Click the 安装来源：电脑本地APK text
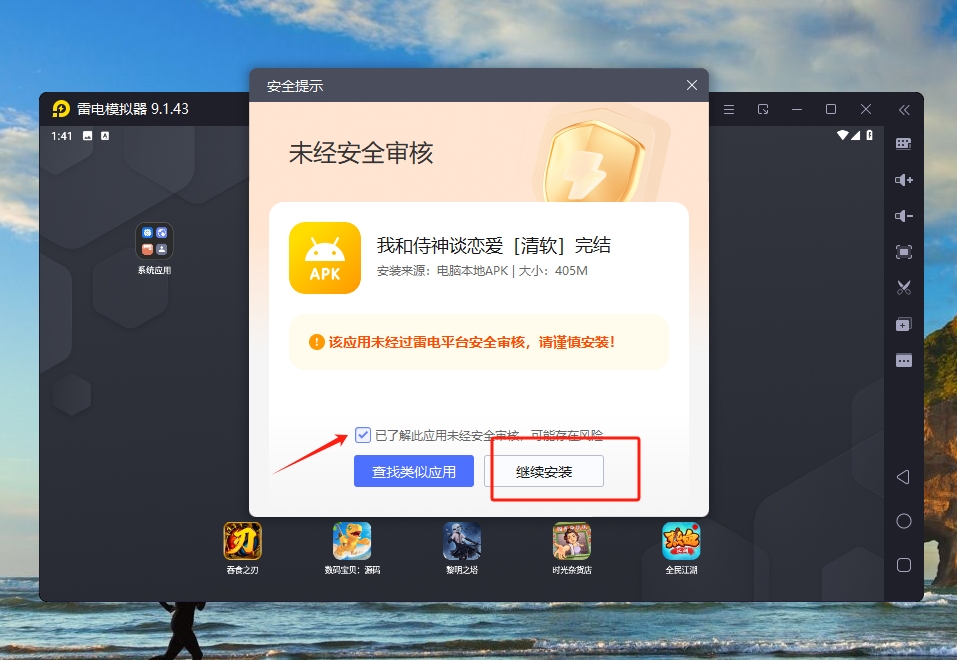The width and height of the screenshot is (957, 660). click(442, 270)
